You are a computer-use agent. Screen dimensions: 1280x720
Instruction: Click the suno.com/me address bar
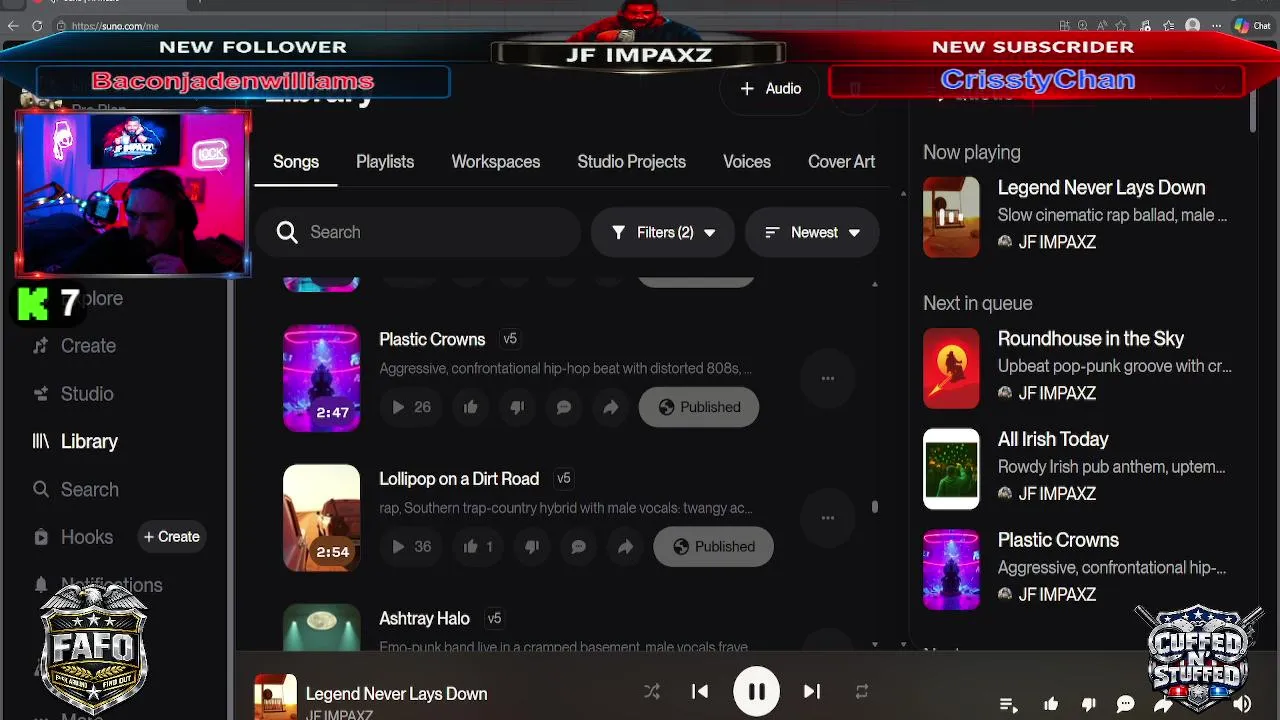pos(115,26)
